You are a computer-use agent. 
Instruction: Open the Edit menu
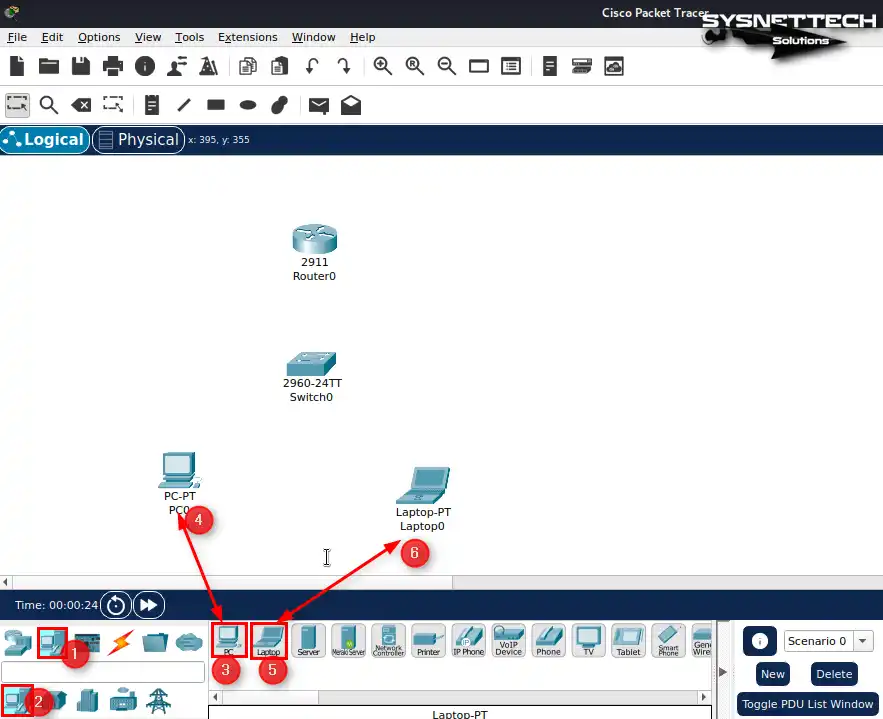52,37
